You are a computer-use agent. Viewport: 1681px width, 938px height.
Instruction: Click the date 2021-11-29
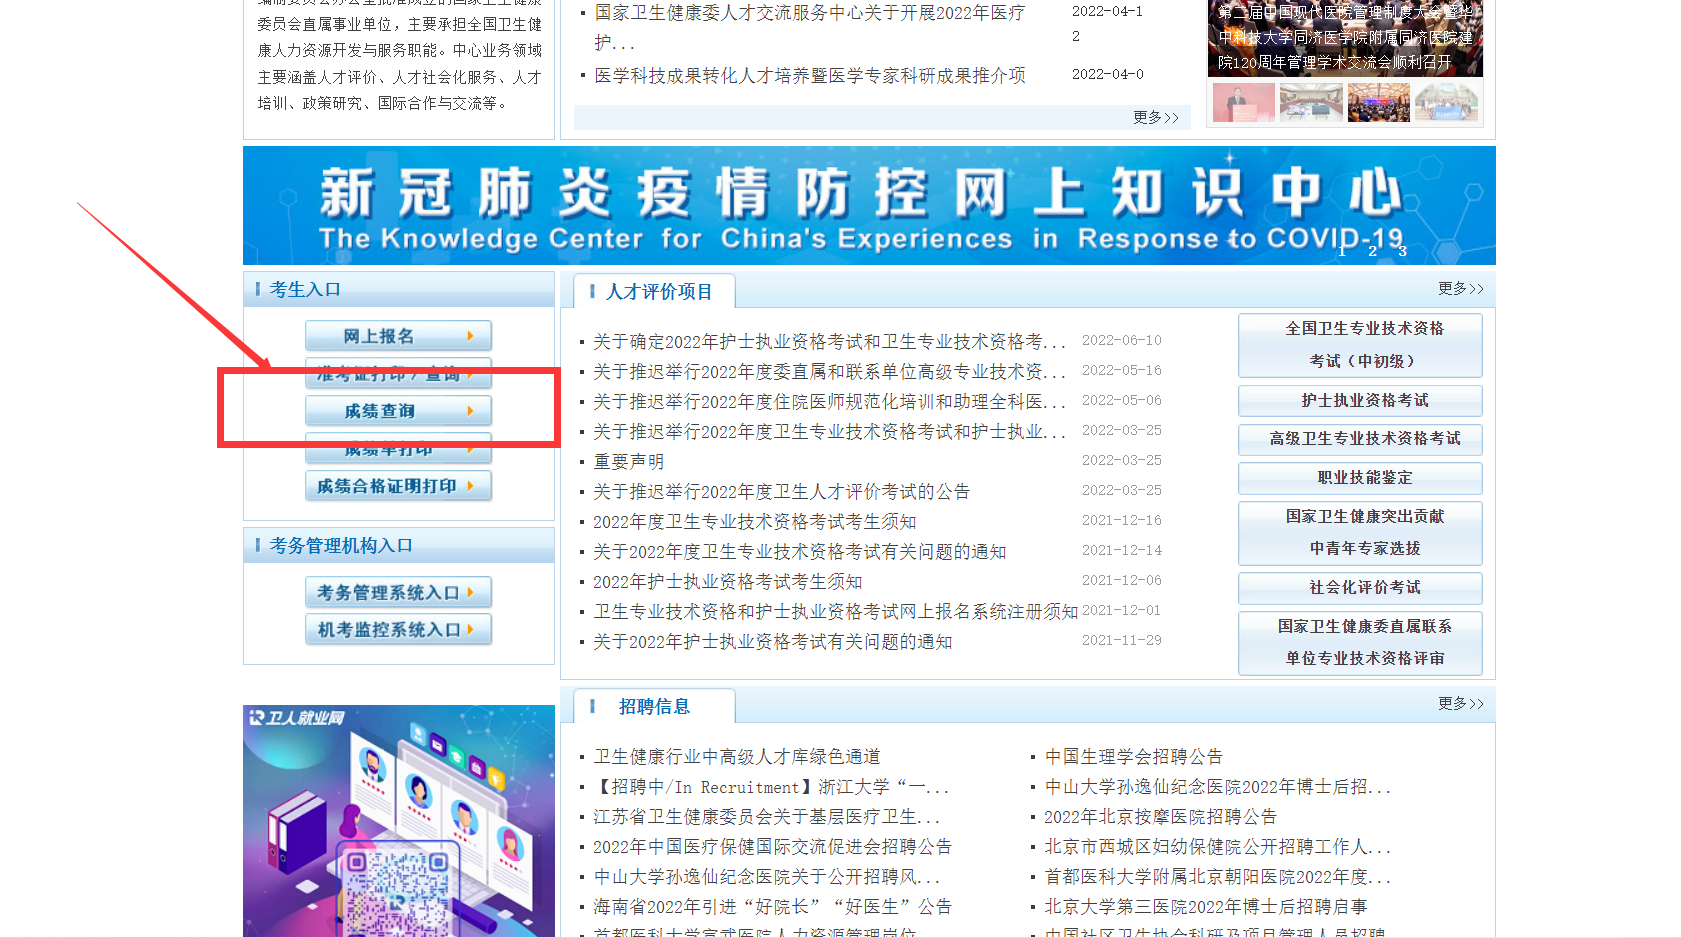click(x=1122, y=641)
